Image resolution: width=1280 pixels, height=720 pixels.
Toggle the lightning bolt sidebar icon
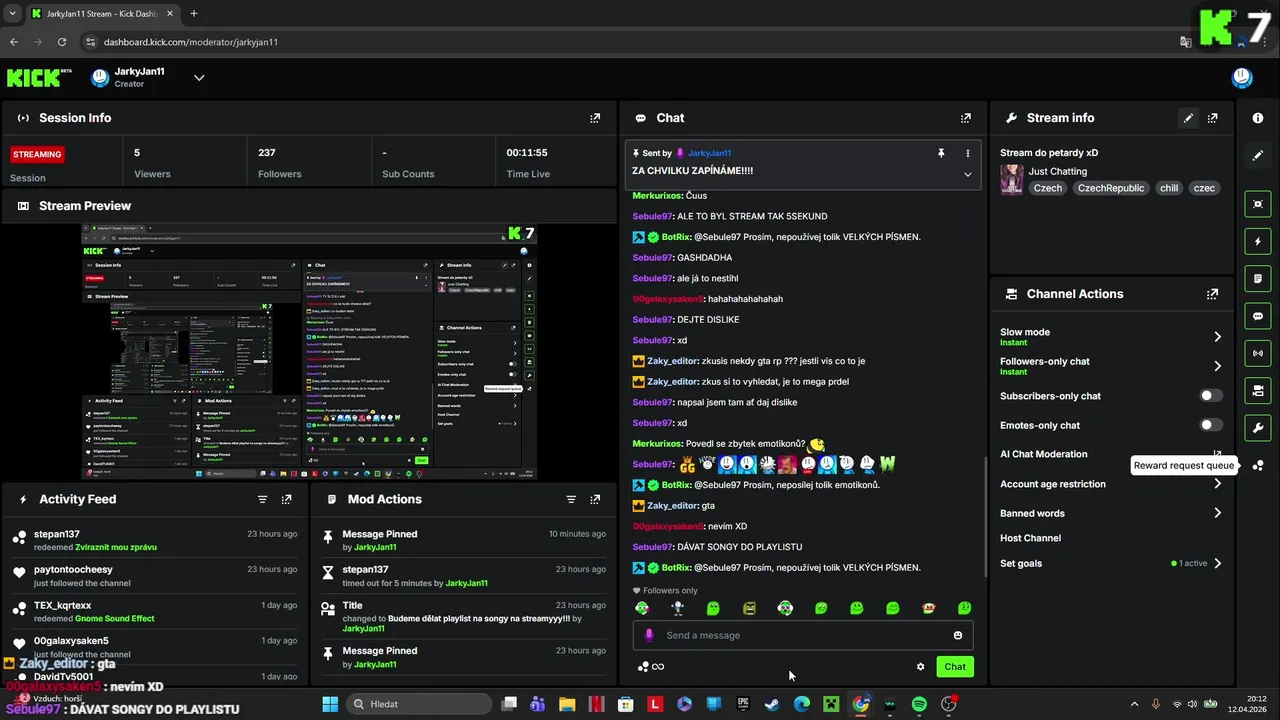pos(1258,241)
